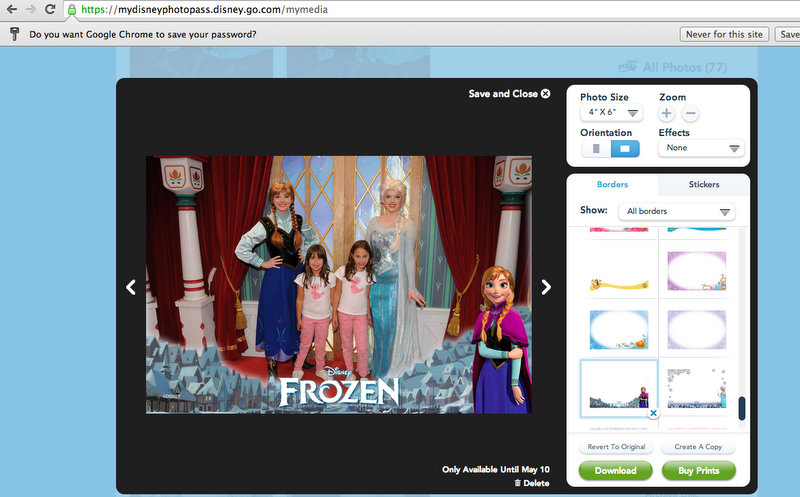Viewport: 800px width, 497px height.
Task: Select landscape orientation
Action: [625, 149]
